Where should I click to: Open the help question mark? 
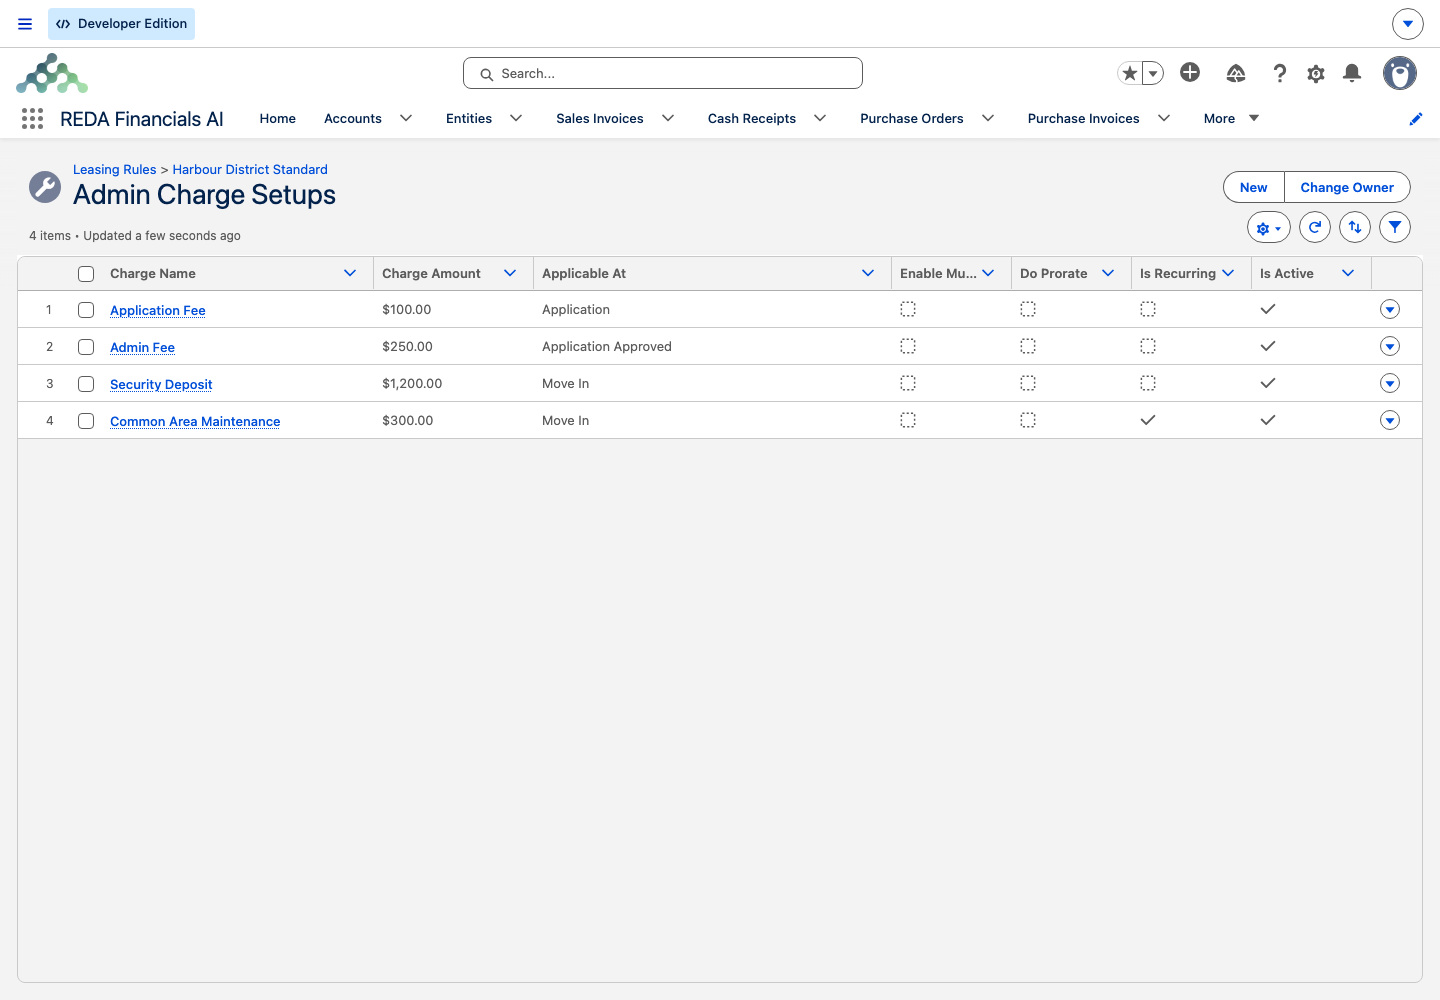1279,73
